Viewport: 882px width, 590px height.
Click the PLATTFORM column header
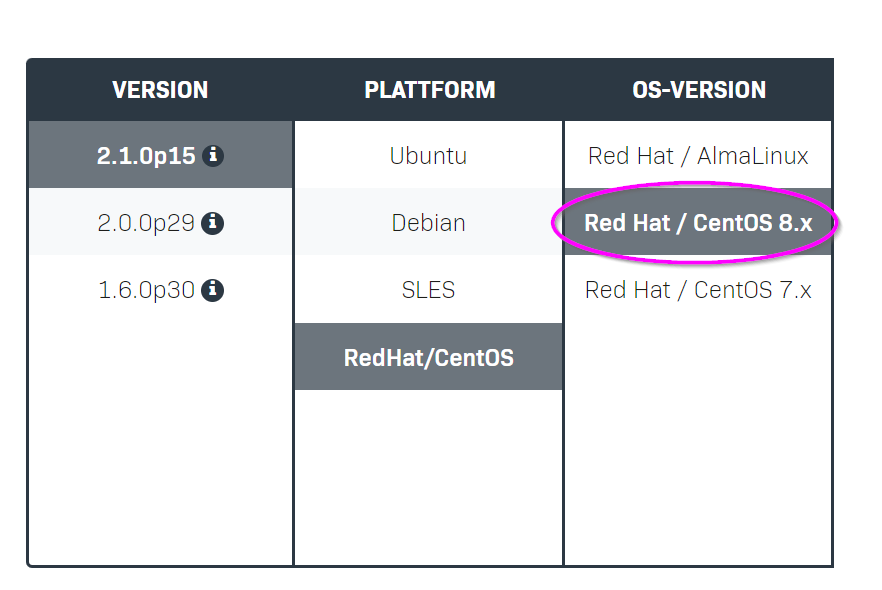pos(430,90)
